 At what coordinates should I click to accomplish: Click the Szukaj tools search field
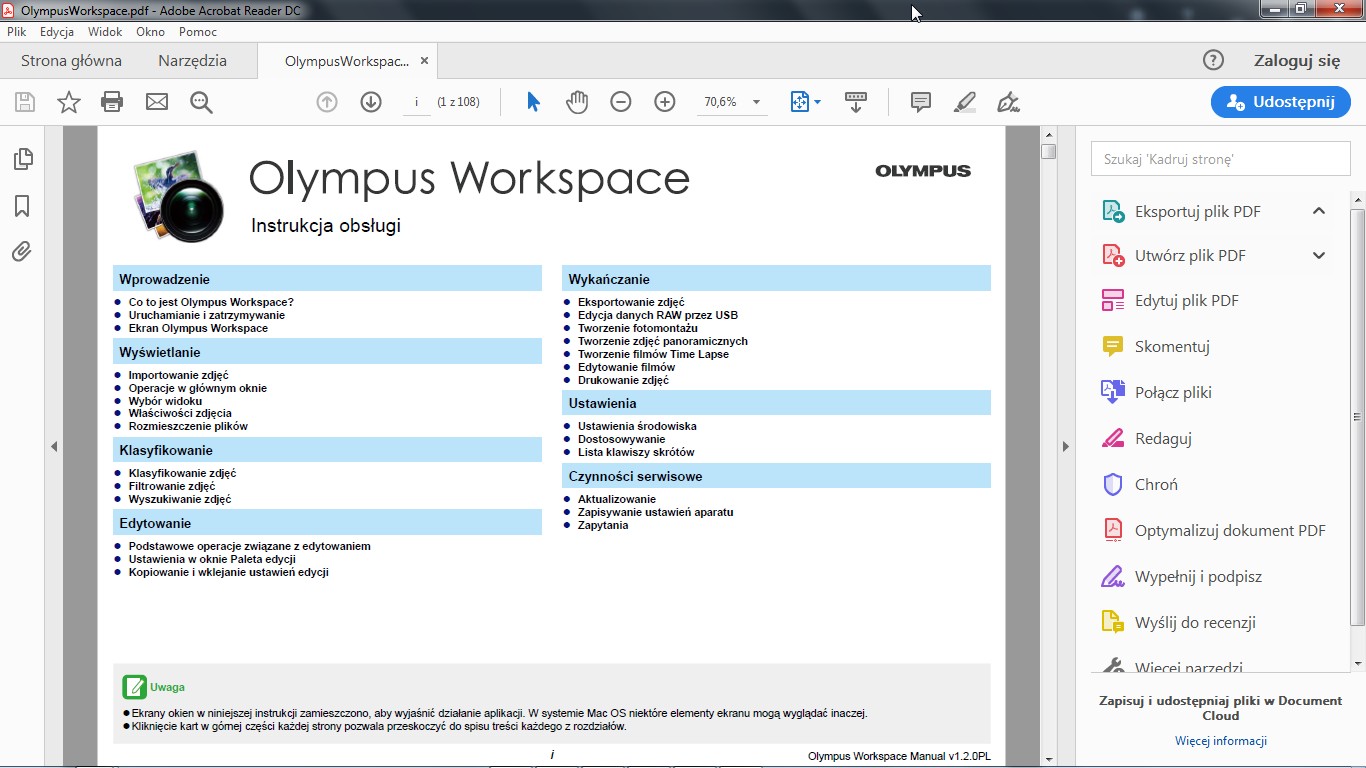[1220, 159]
